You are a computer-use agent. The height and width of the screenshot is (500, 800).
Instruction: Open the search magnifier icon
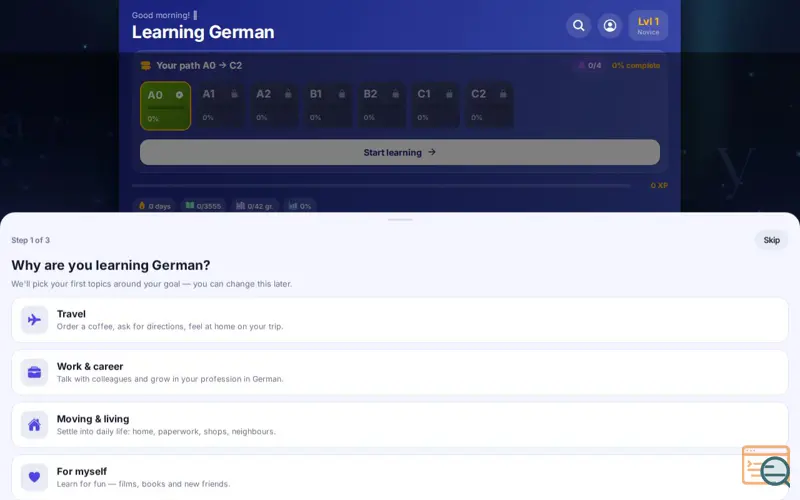(x=578, y=26)
